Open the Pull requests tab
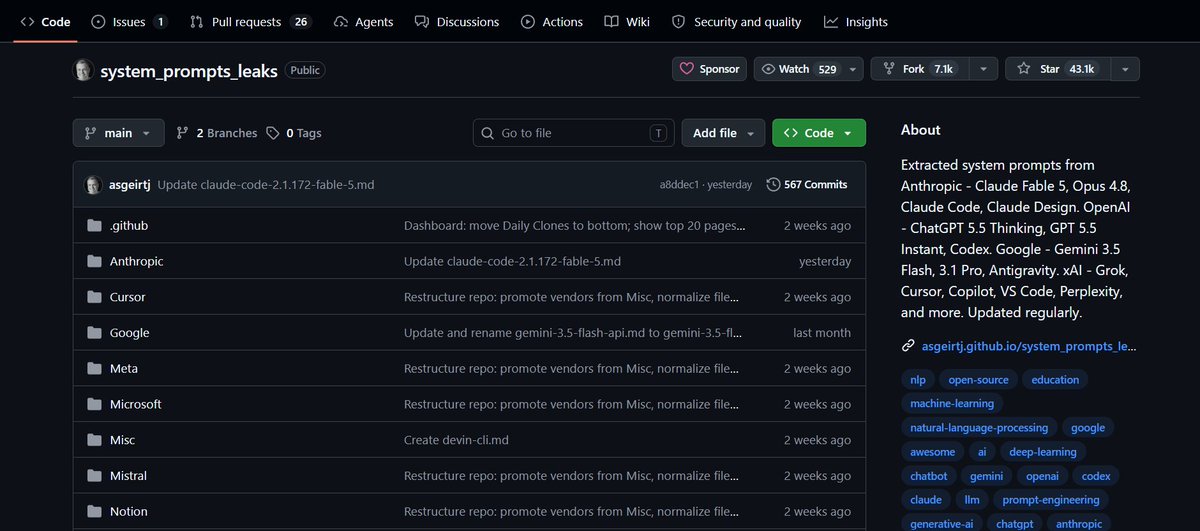This screenshot has height=531, width=1200. pos(250,21)
